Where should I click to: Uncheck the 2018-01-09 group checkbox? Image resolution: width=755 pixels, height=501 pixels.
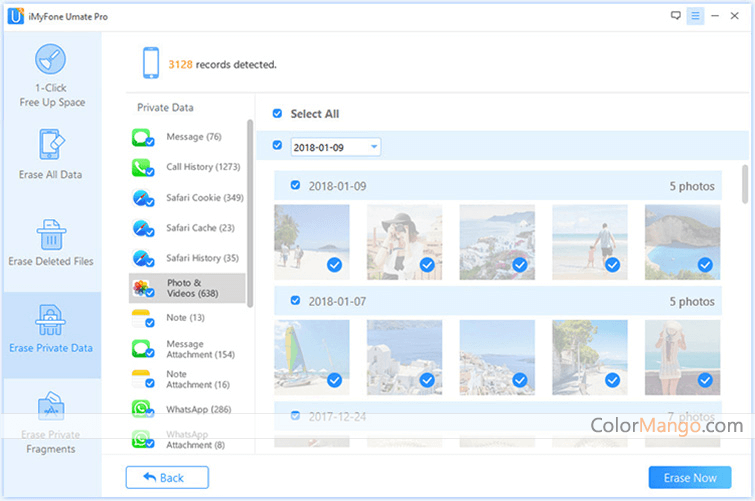click(x=295, y=185)
